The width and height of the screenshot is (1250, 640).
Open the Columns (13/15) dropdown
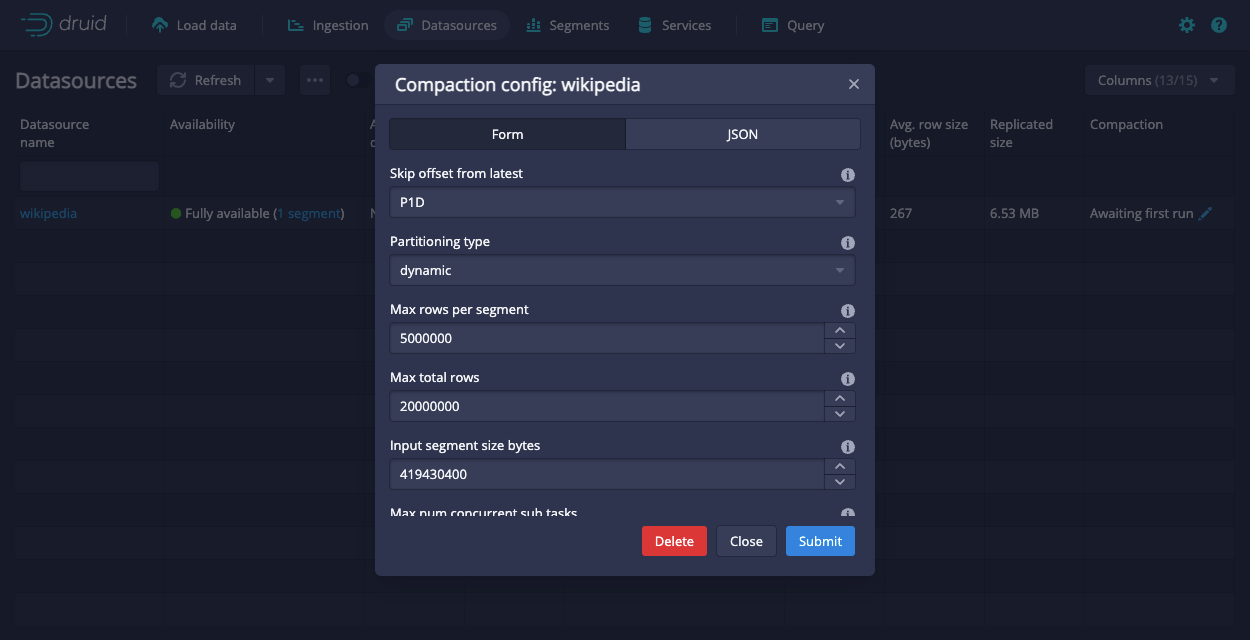1159,79
